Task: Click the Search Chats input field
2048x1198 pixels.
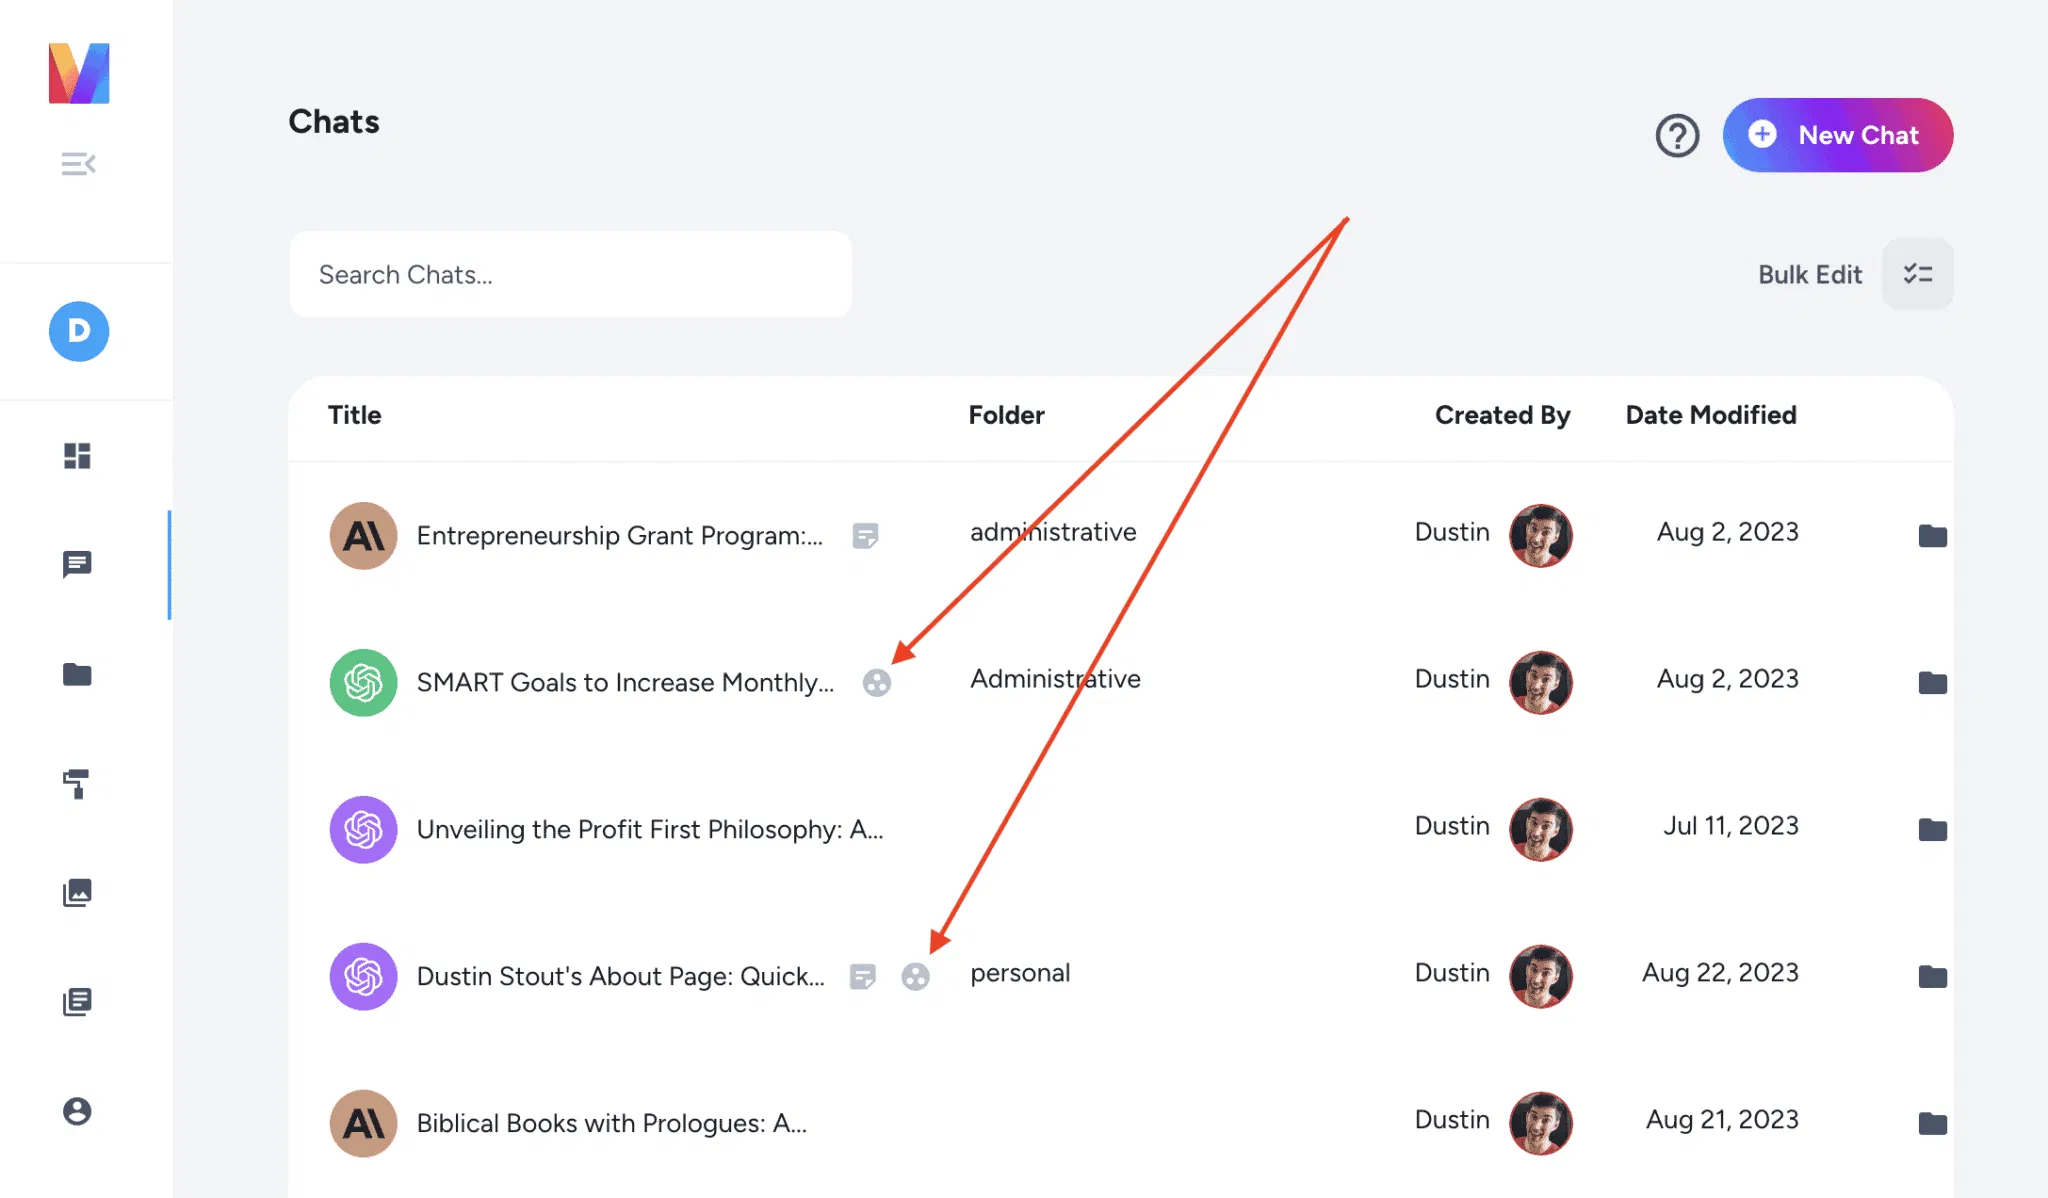Action: coord(570,275)
